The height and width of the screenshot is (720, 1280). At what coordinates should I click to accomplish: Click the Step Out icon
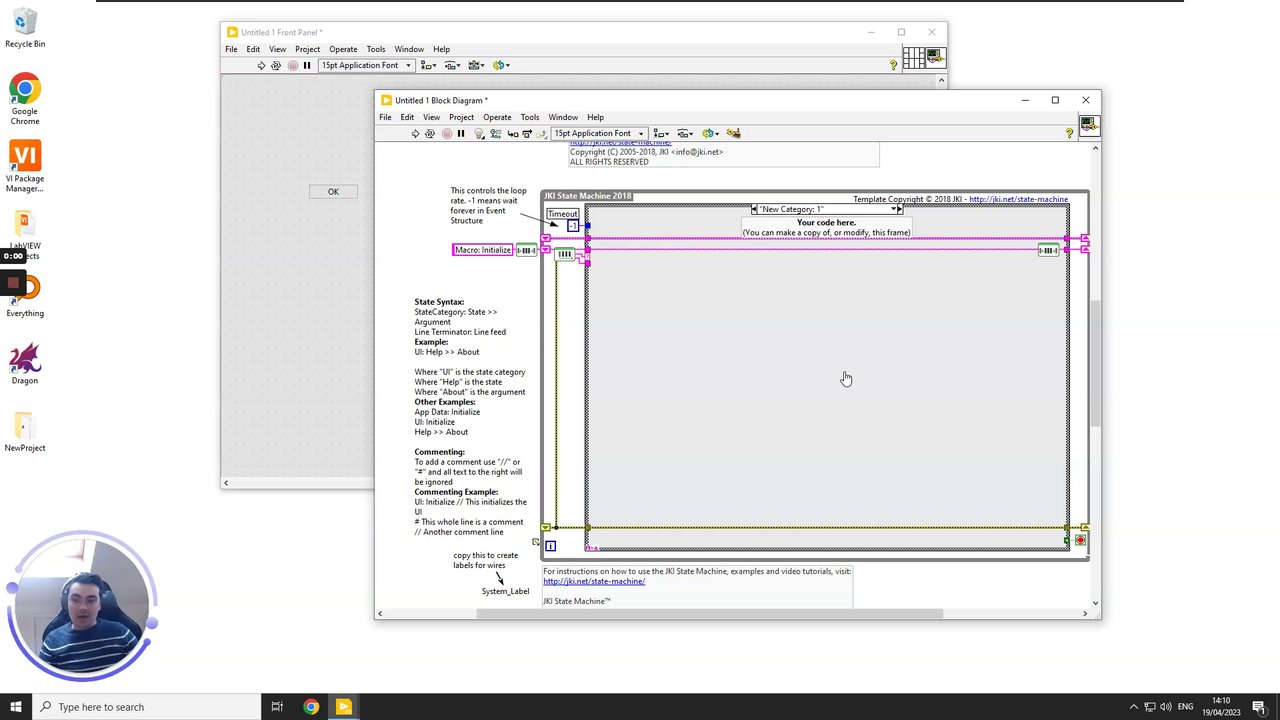542,133
